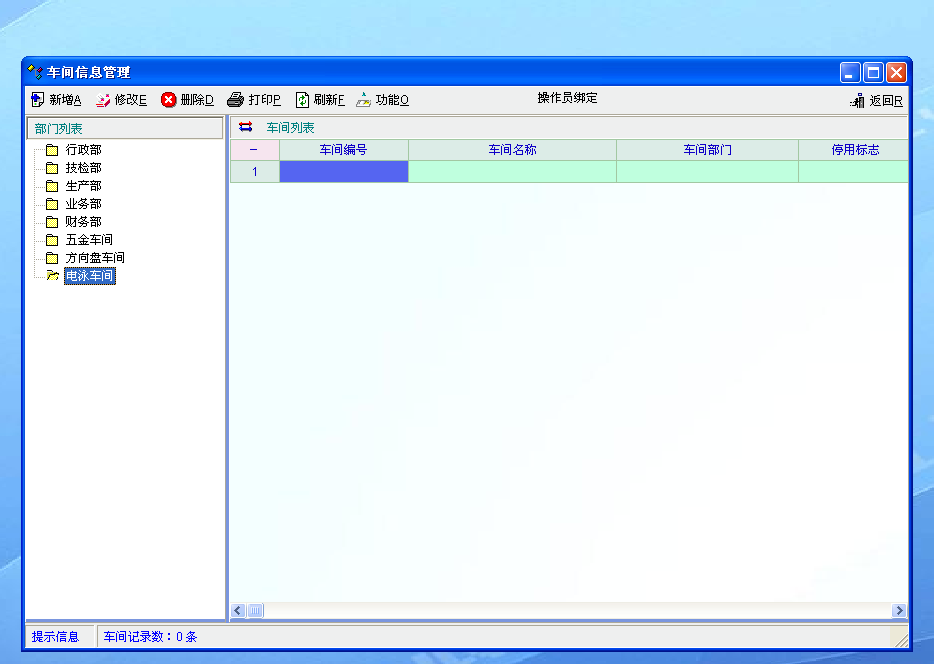Screen dimensions: 934x664
Task: Click the horizontal scrollbar right arrow
Action: pyautogui.click(x=899, y=610)
